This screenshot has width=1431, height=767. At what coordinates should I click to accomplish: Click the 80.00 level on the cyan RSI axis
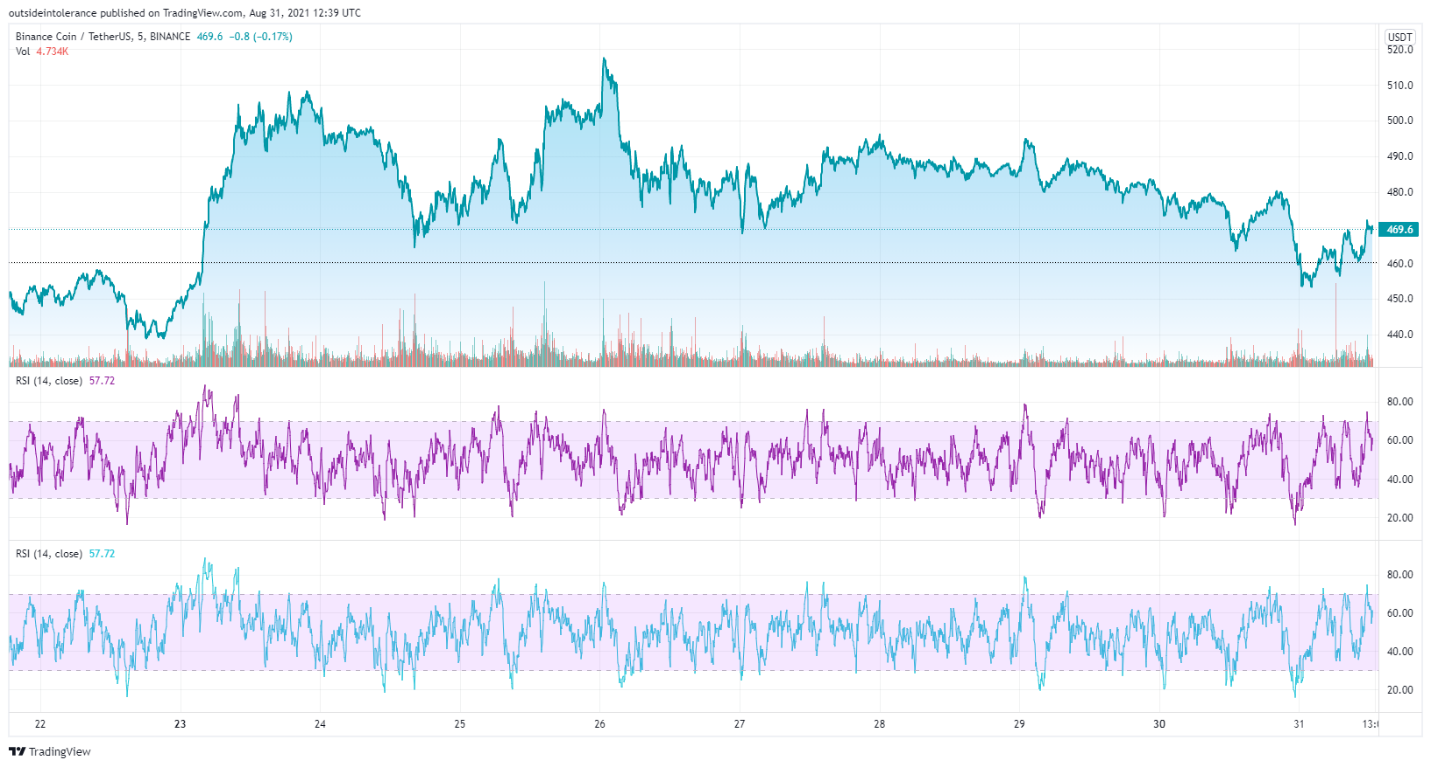[1399, 575]
